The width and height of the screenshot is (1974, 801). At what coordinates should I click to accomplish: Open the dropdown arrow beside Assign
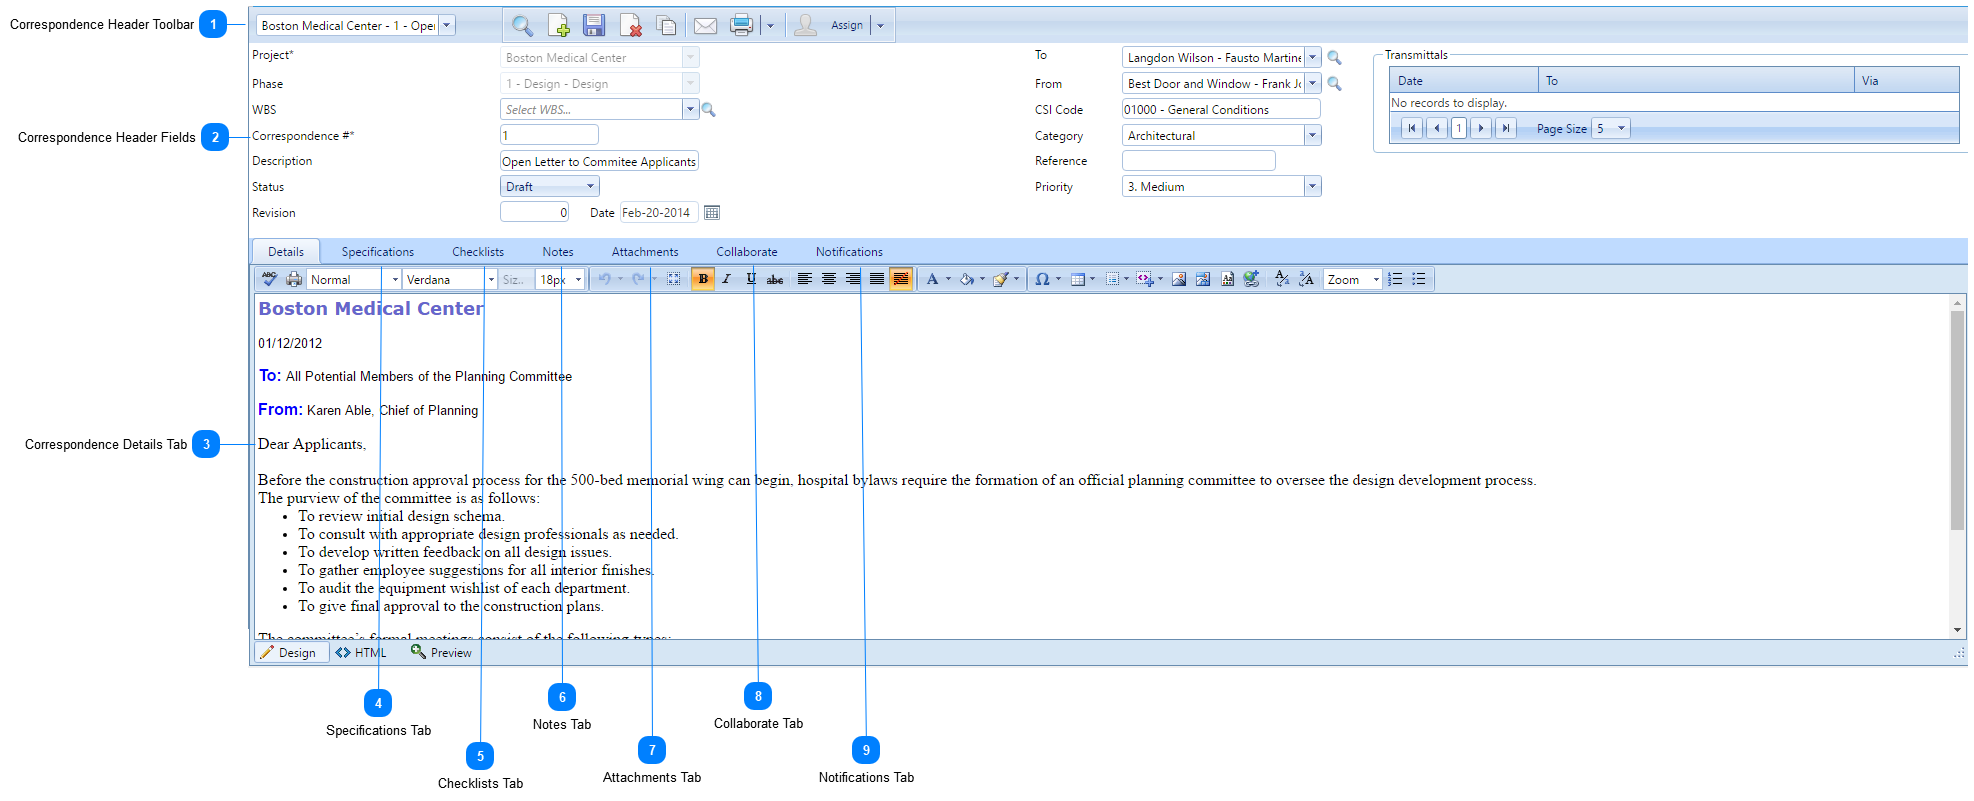(880, 26)
